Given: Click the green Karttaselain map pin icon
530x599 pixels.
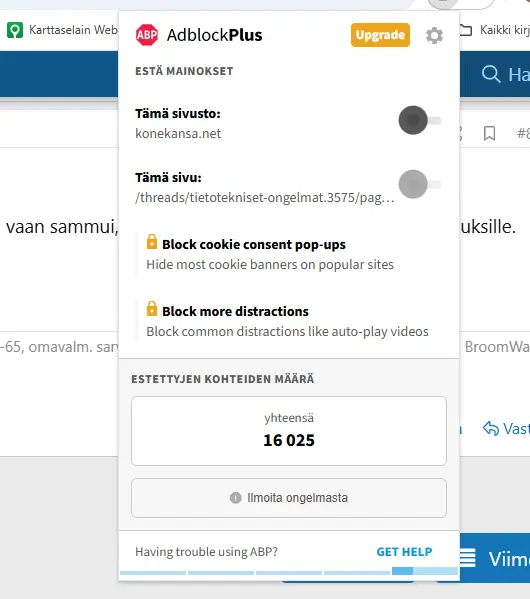Looking at the screenshot, I should pos(15,30).
